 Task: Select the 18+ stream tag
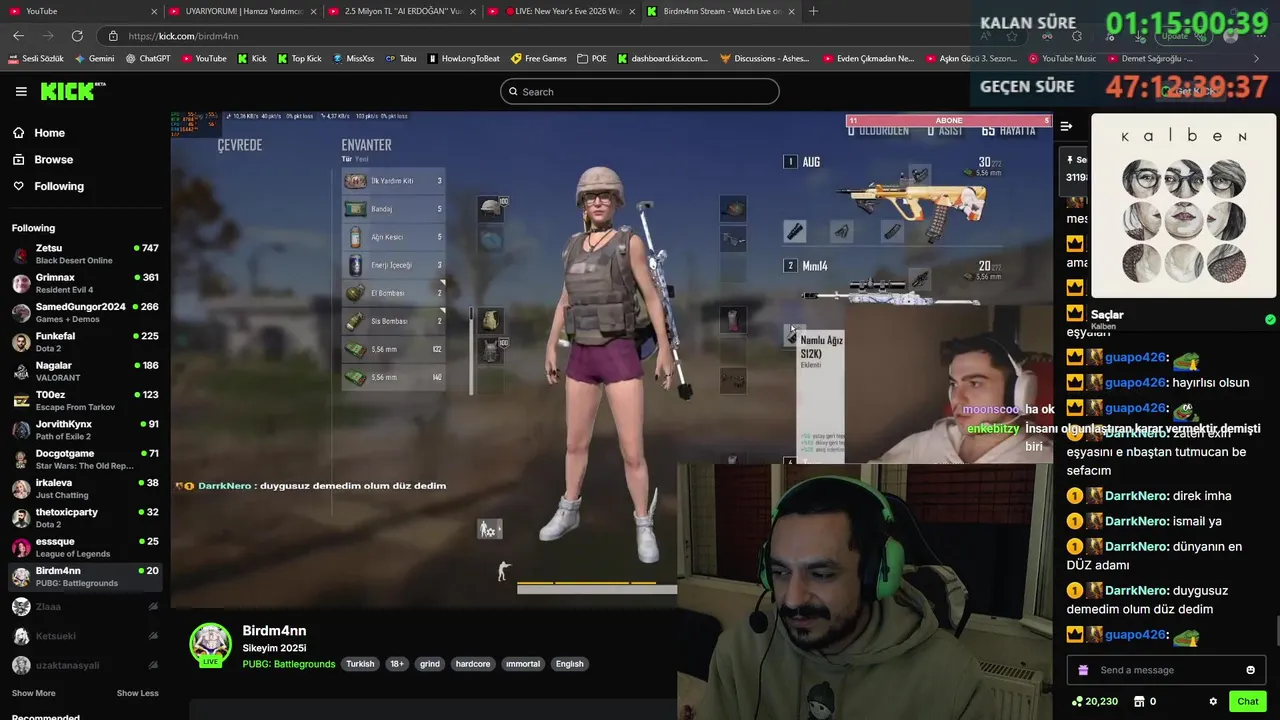tap(397, 664)
